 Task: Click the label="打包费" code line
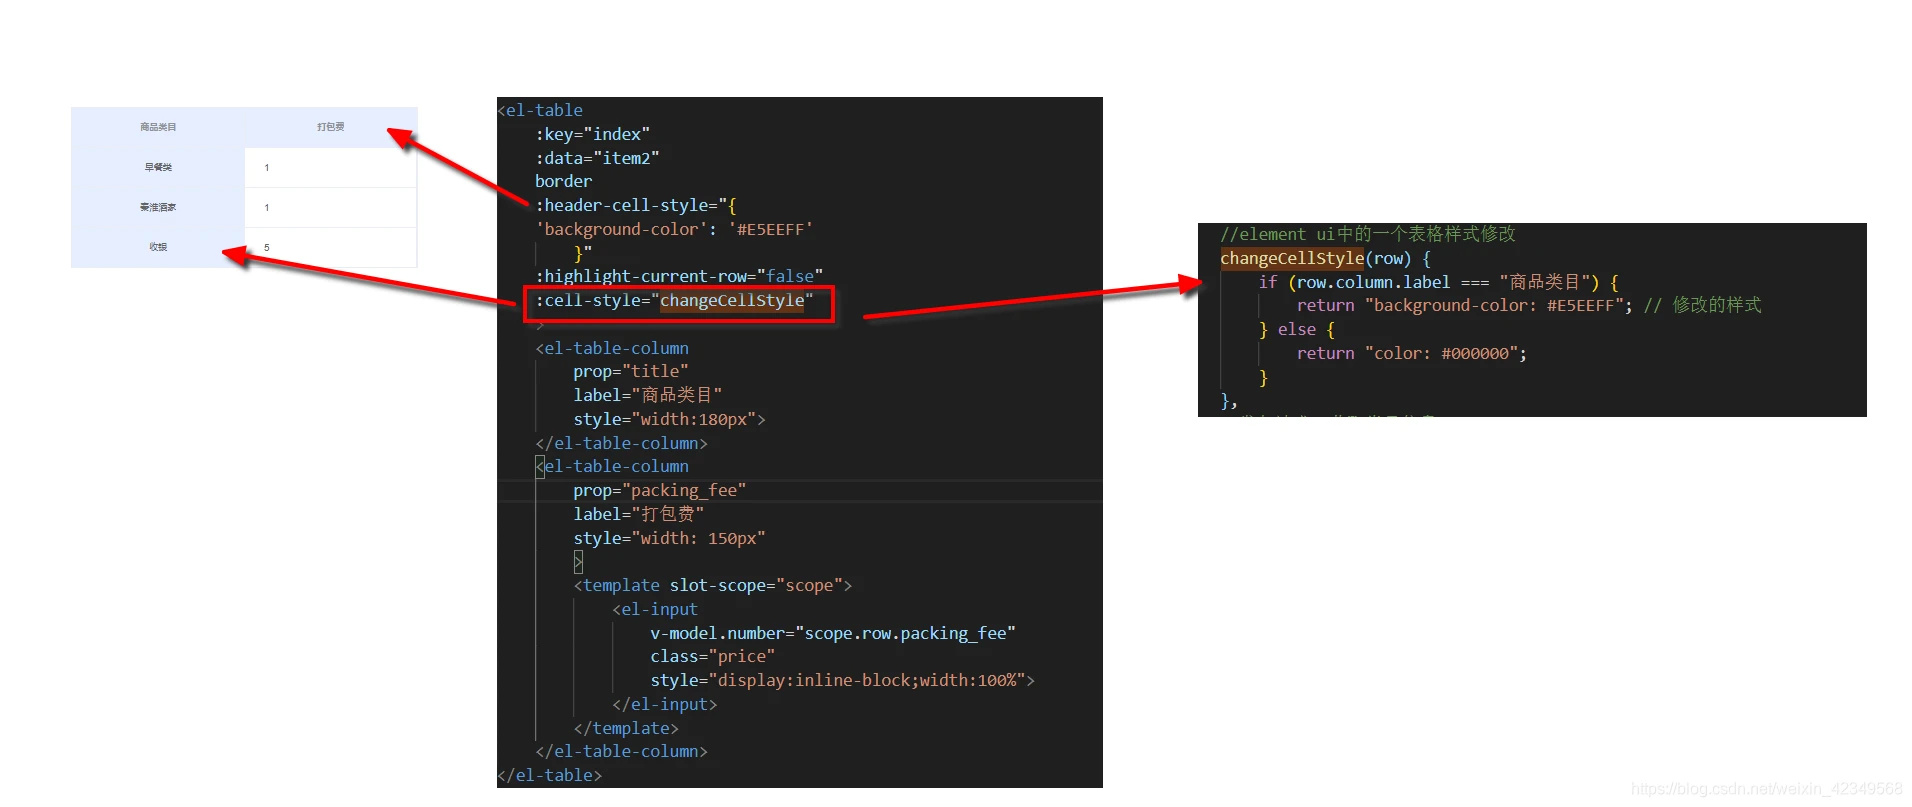pyautogui.click(x=638, y=514)
